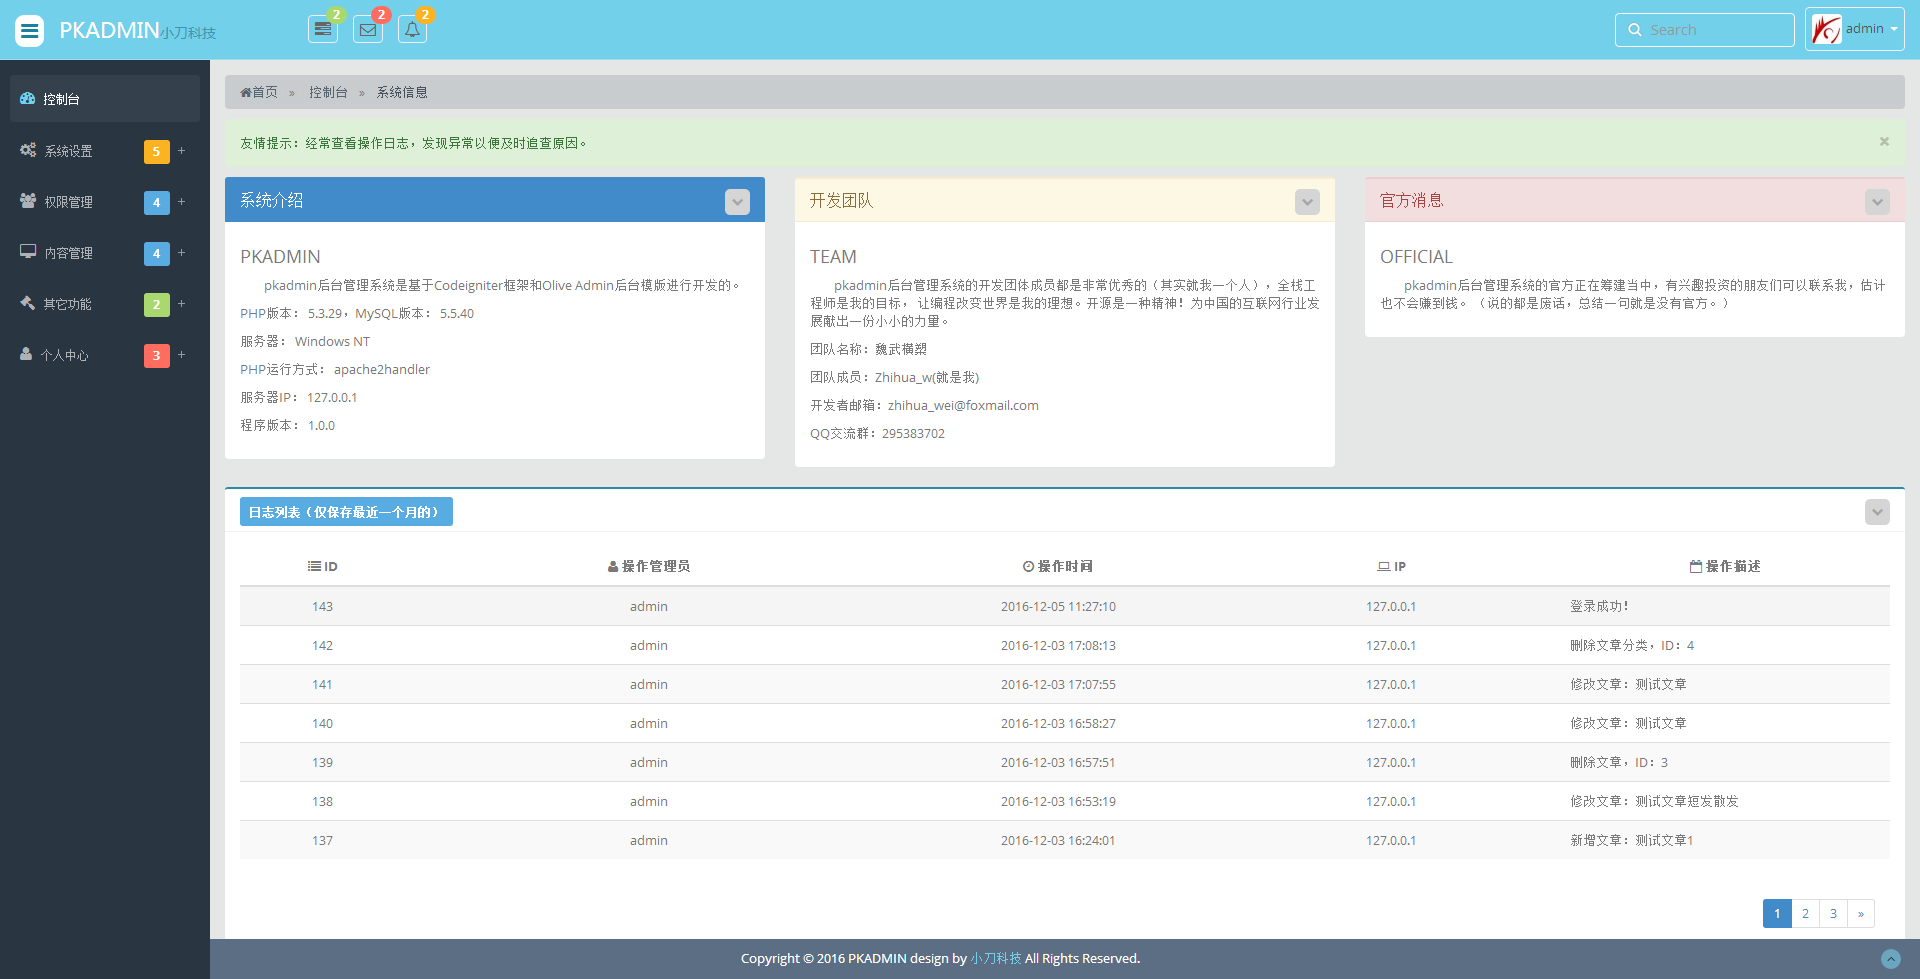Screen dimensions: 1920x979
Task: Open the admin user dropdown
Action: (x=1855, y=29)
